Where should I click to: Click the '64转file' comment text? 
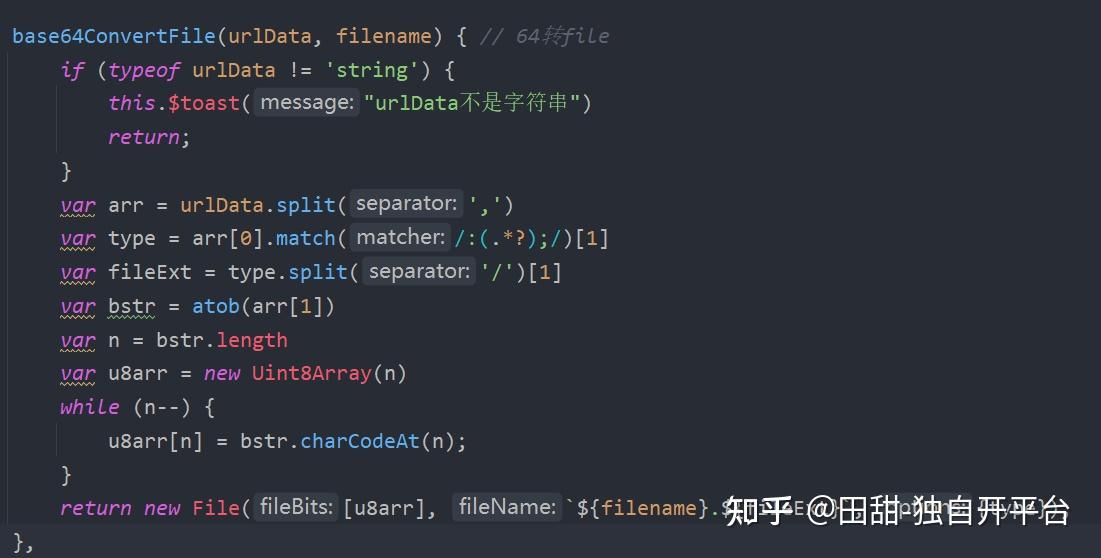pyautogui.click(x=562, y=36)
